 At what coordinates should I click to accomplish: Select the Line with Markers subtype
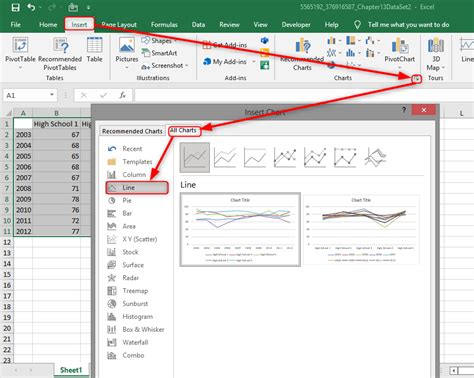coord(285,157)
